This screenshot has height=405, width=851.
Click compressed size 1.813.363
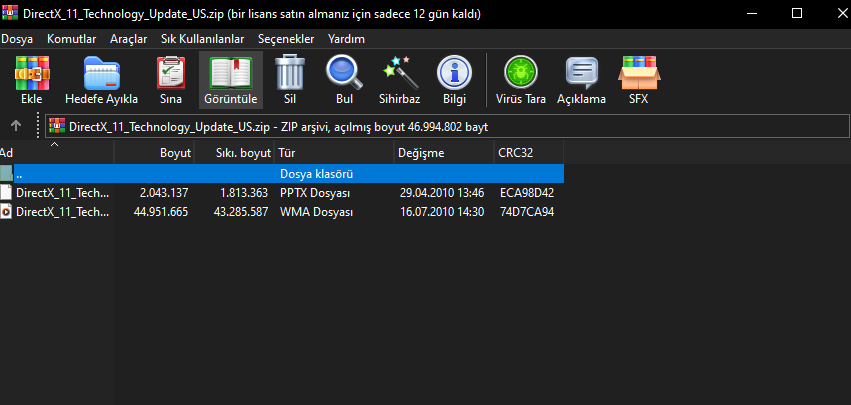tap(244, 193)
